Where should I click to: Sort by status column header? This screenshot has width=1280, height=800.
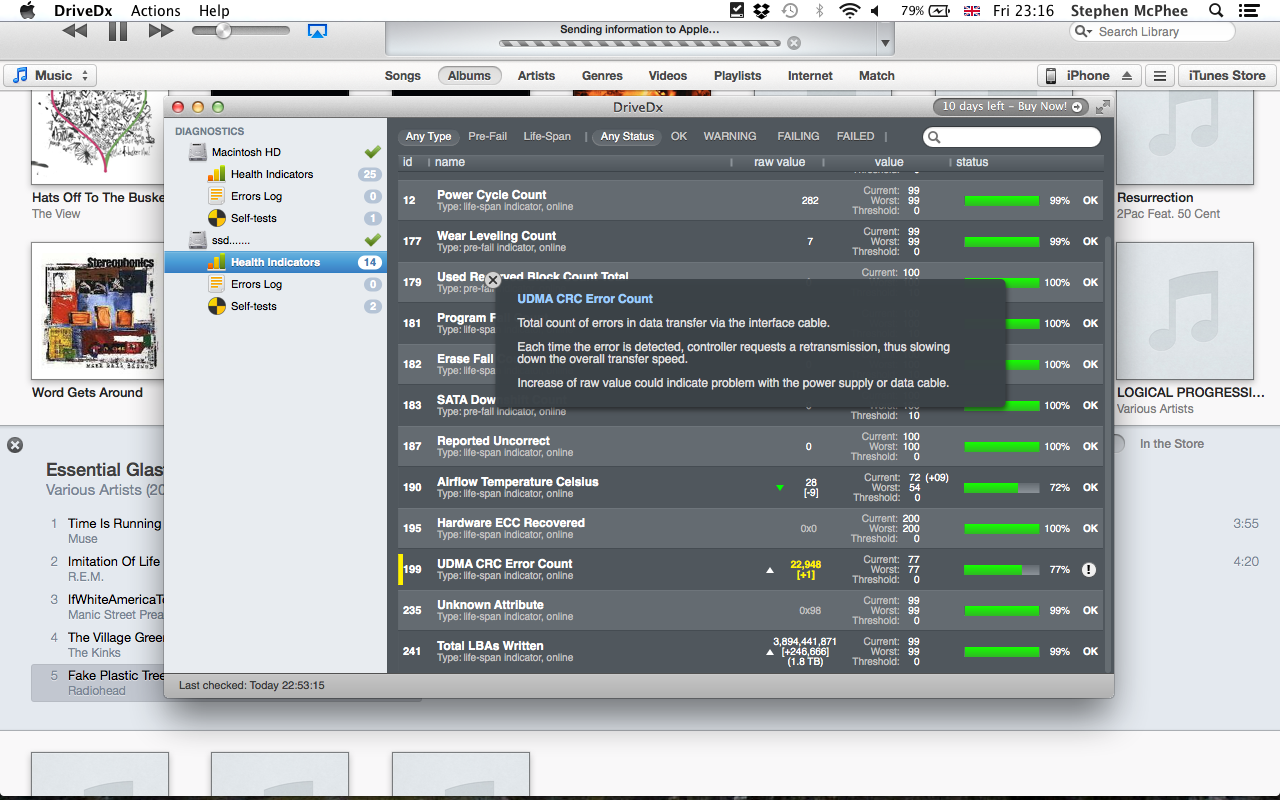[972, 162]
